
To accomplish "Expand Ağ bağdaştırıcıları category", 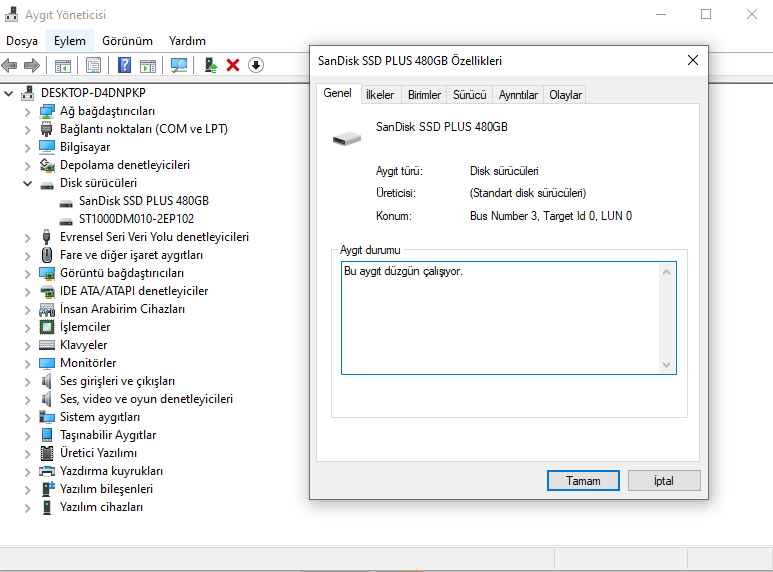I will click(x=28, y=112).
